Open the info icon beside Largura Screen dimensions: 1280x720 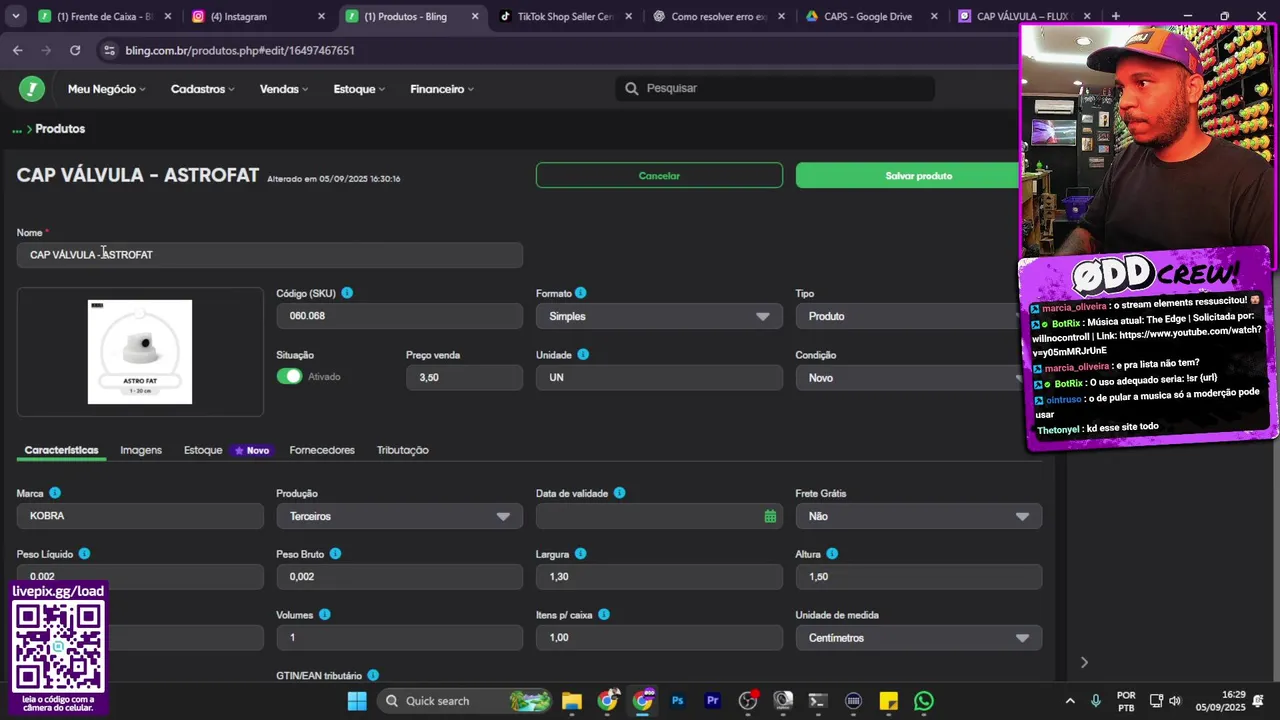(x=580, y=554)
